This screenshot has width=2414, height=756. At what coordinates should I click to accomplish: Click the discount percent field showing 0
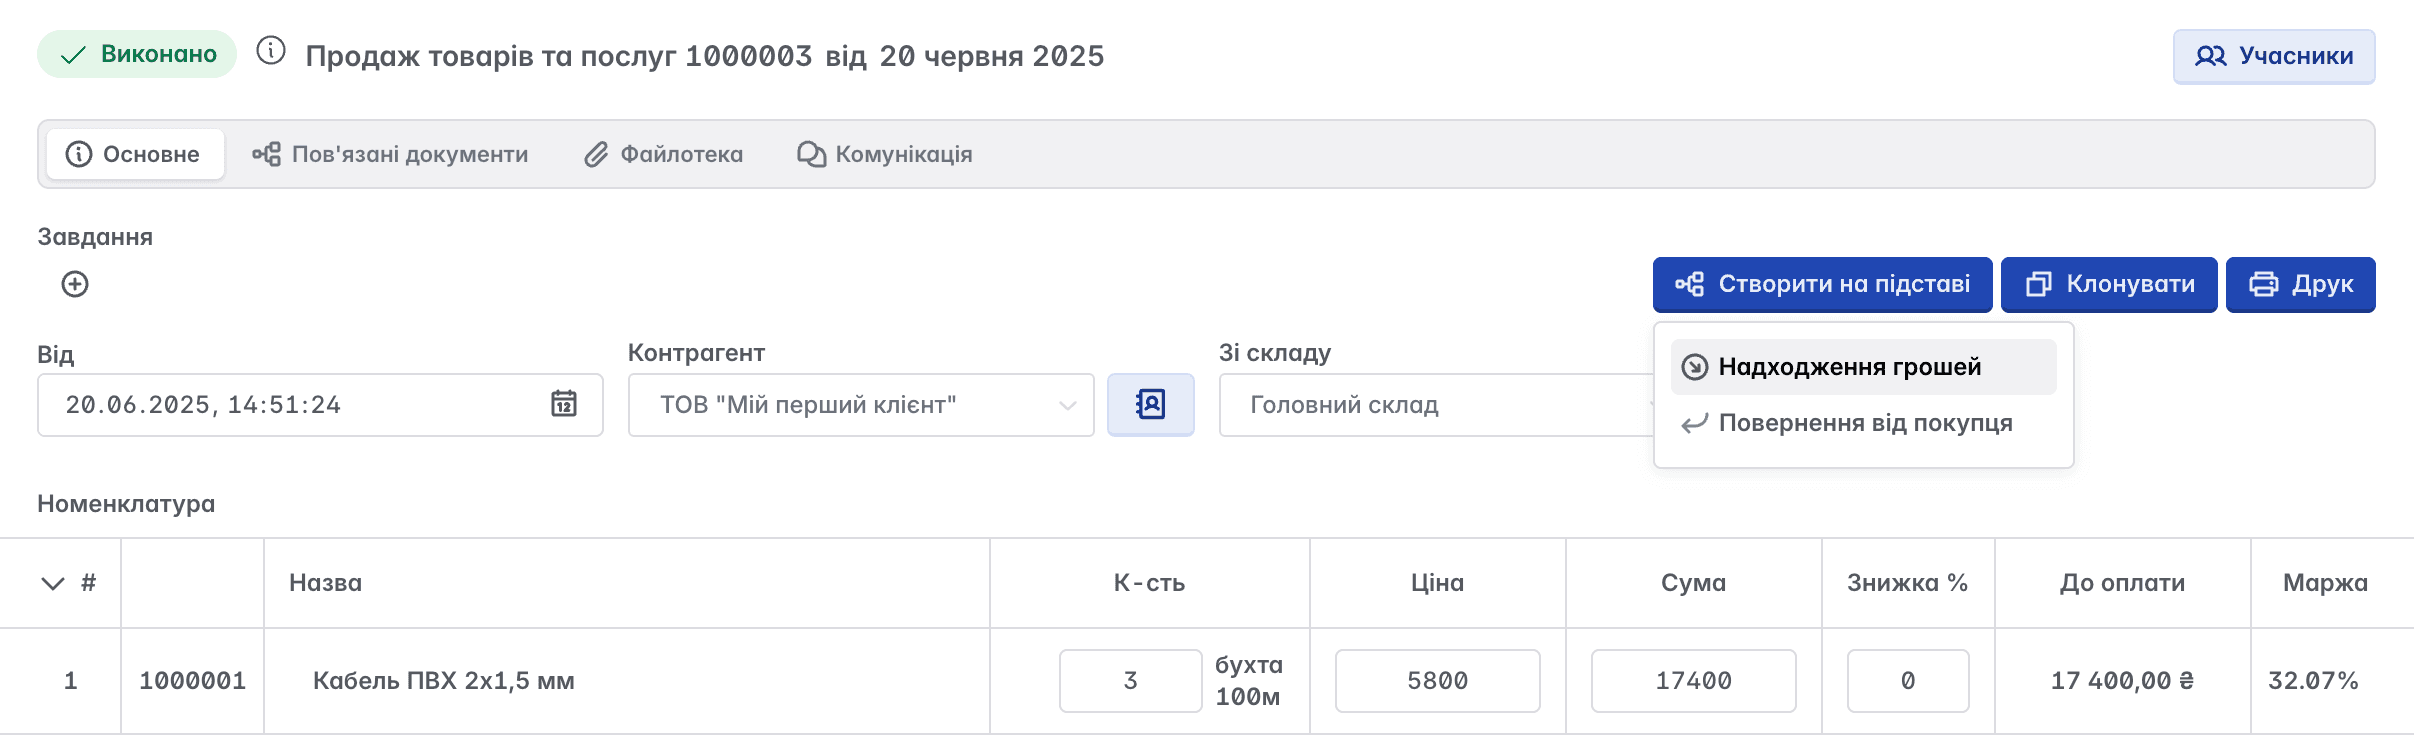click(x=1908, y=681)
